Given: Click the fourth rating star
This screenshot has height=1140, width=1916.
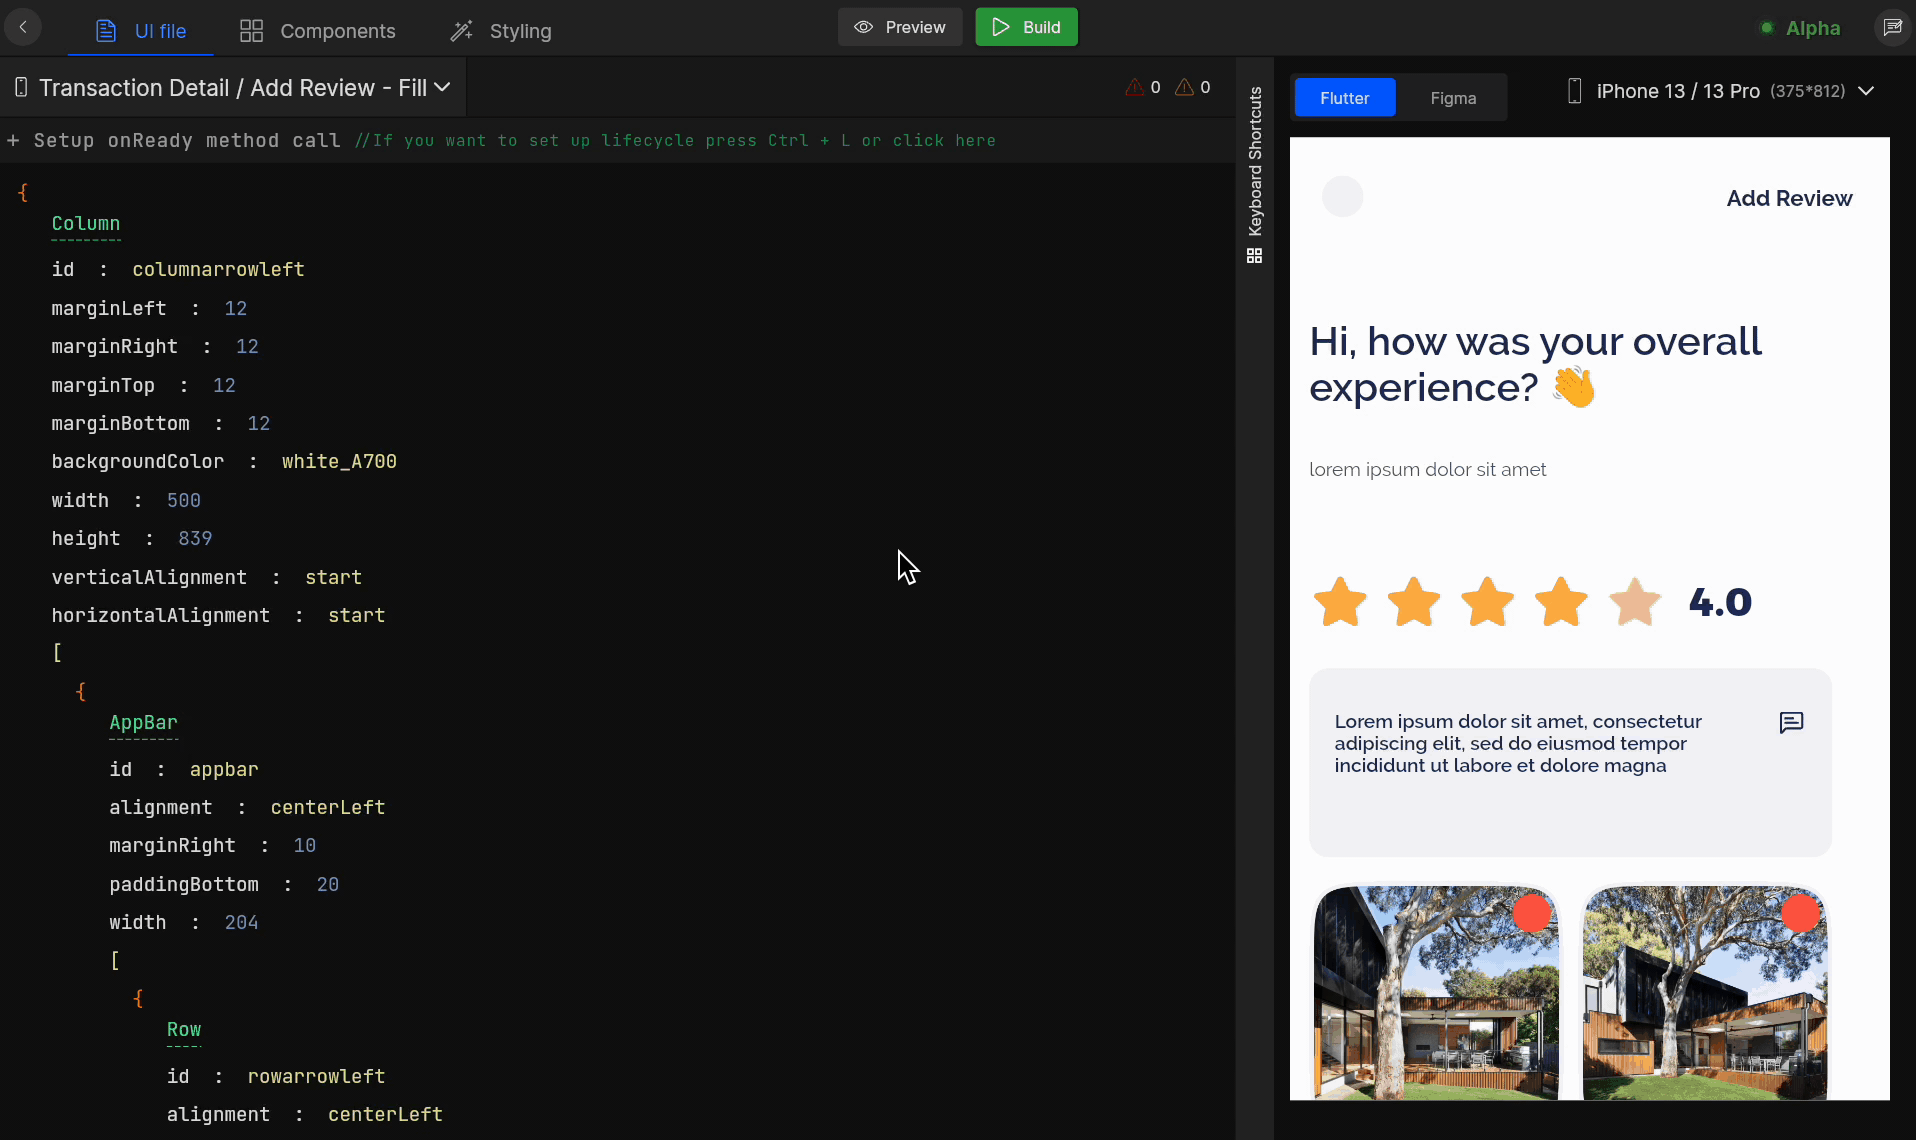Looking at the screenshot, I should 1561,601.
